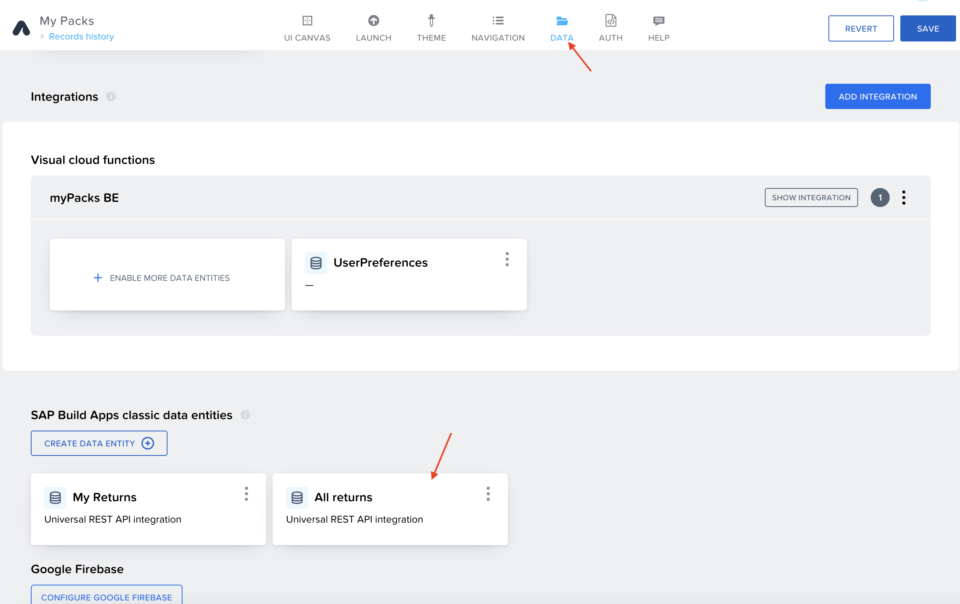Click the plus icon on Enable More Data Entities
The image size is (960, 604).
[97, 278]
